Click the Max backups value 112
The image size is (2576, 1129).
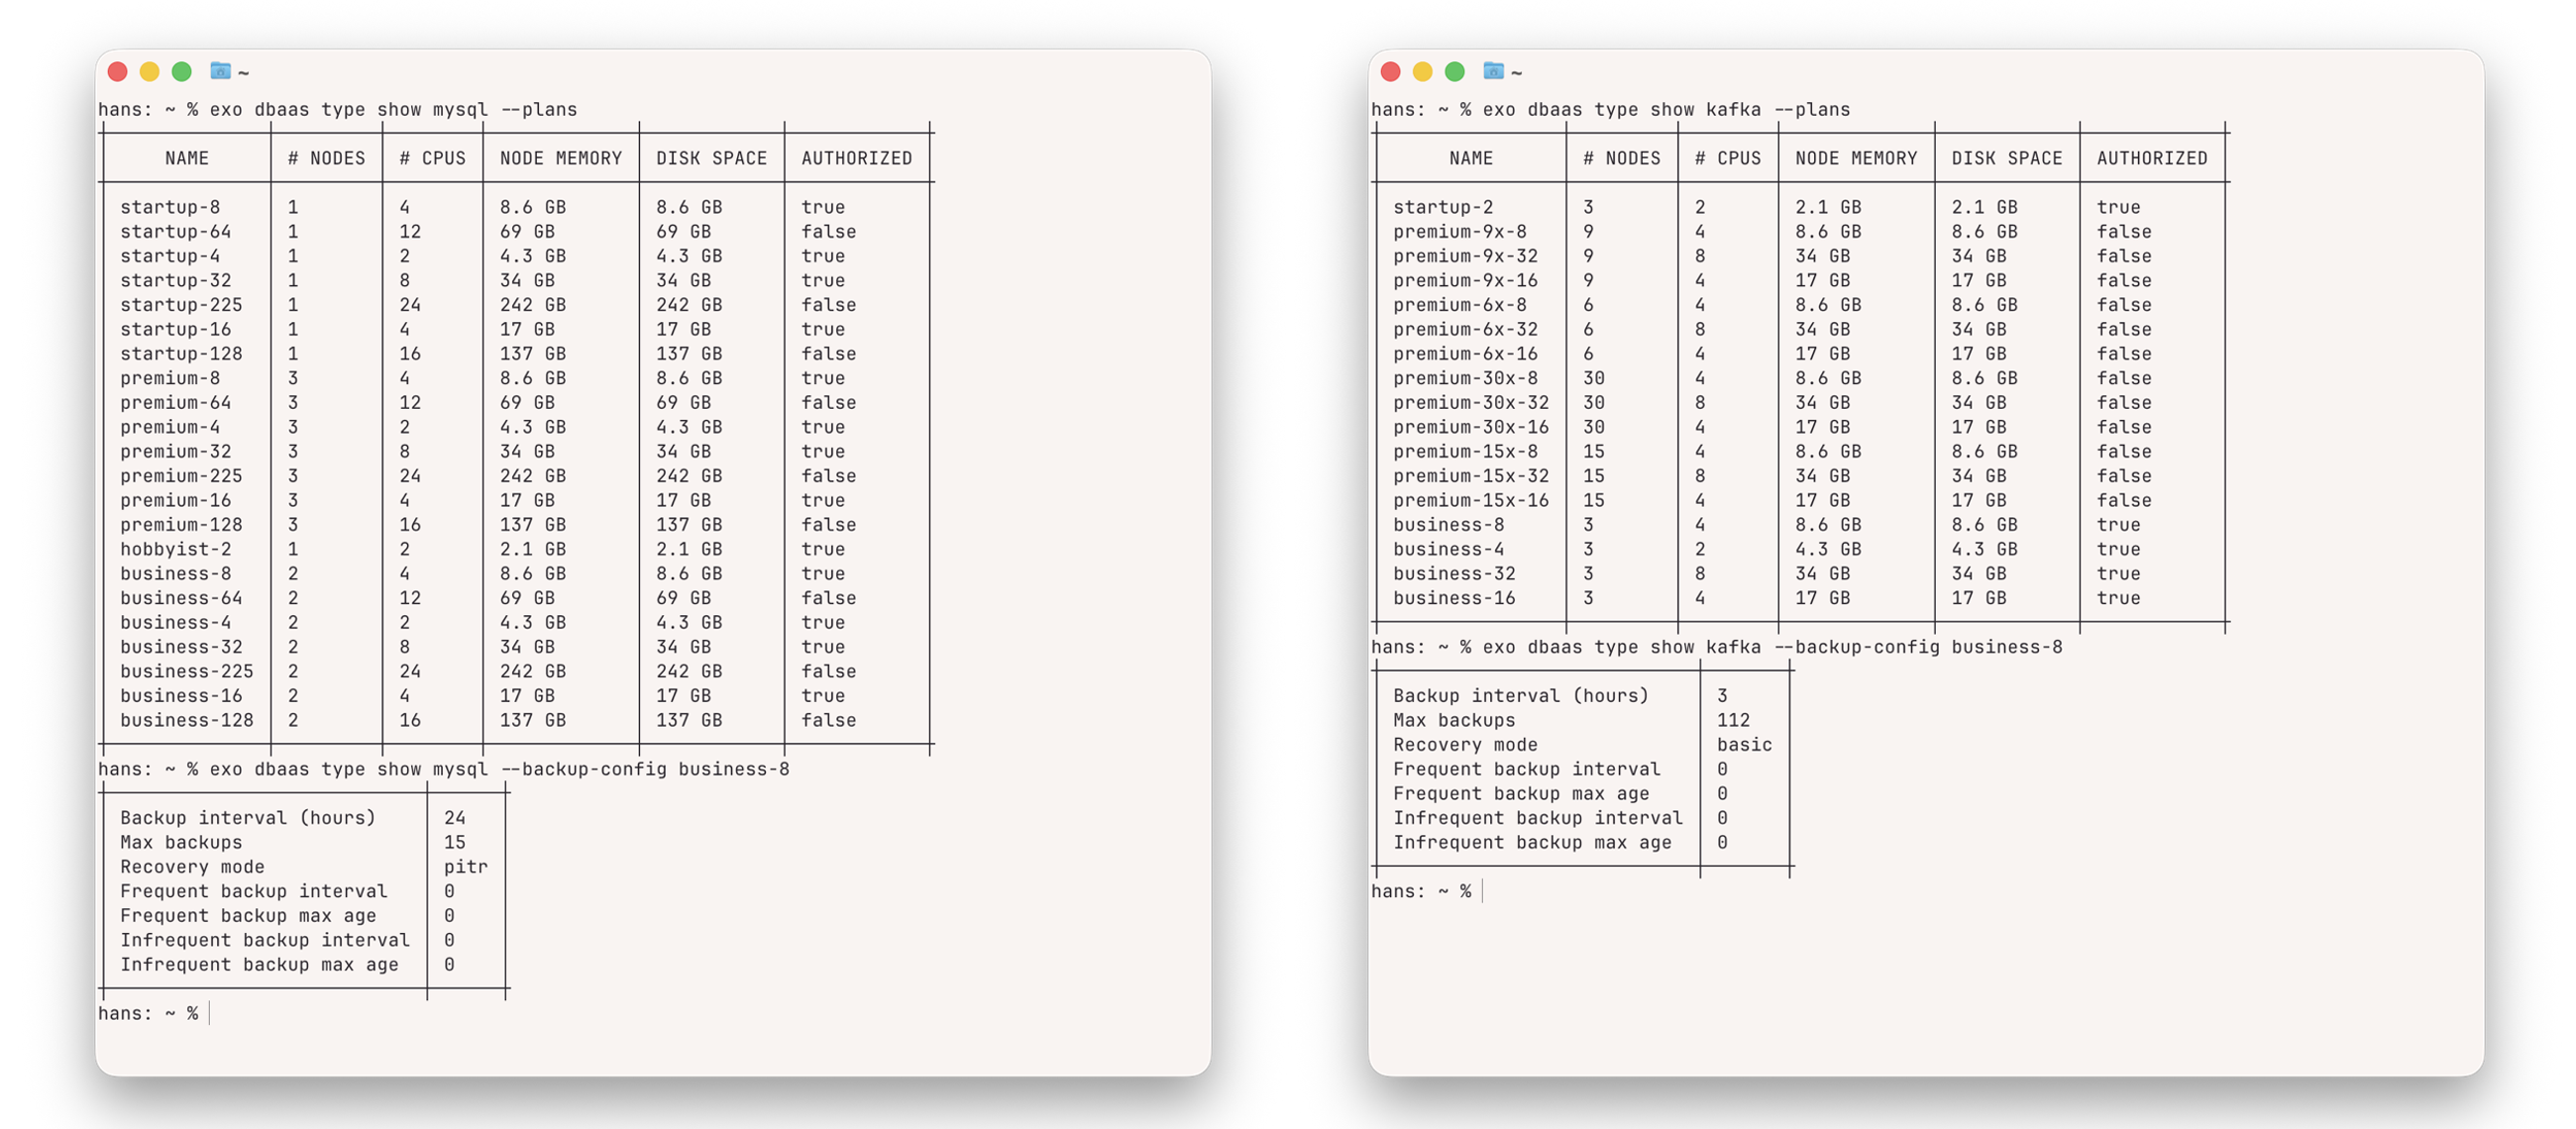click(1733, 720)
